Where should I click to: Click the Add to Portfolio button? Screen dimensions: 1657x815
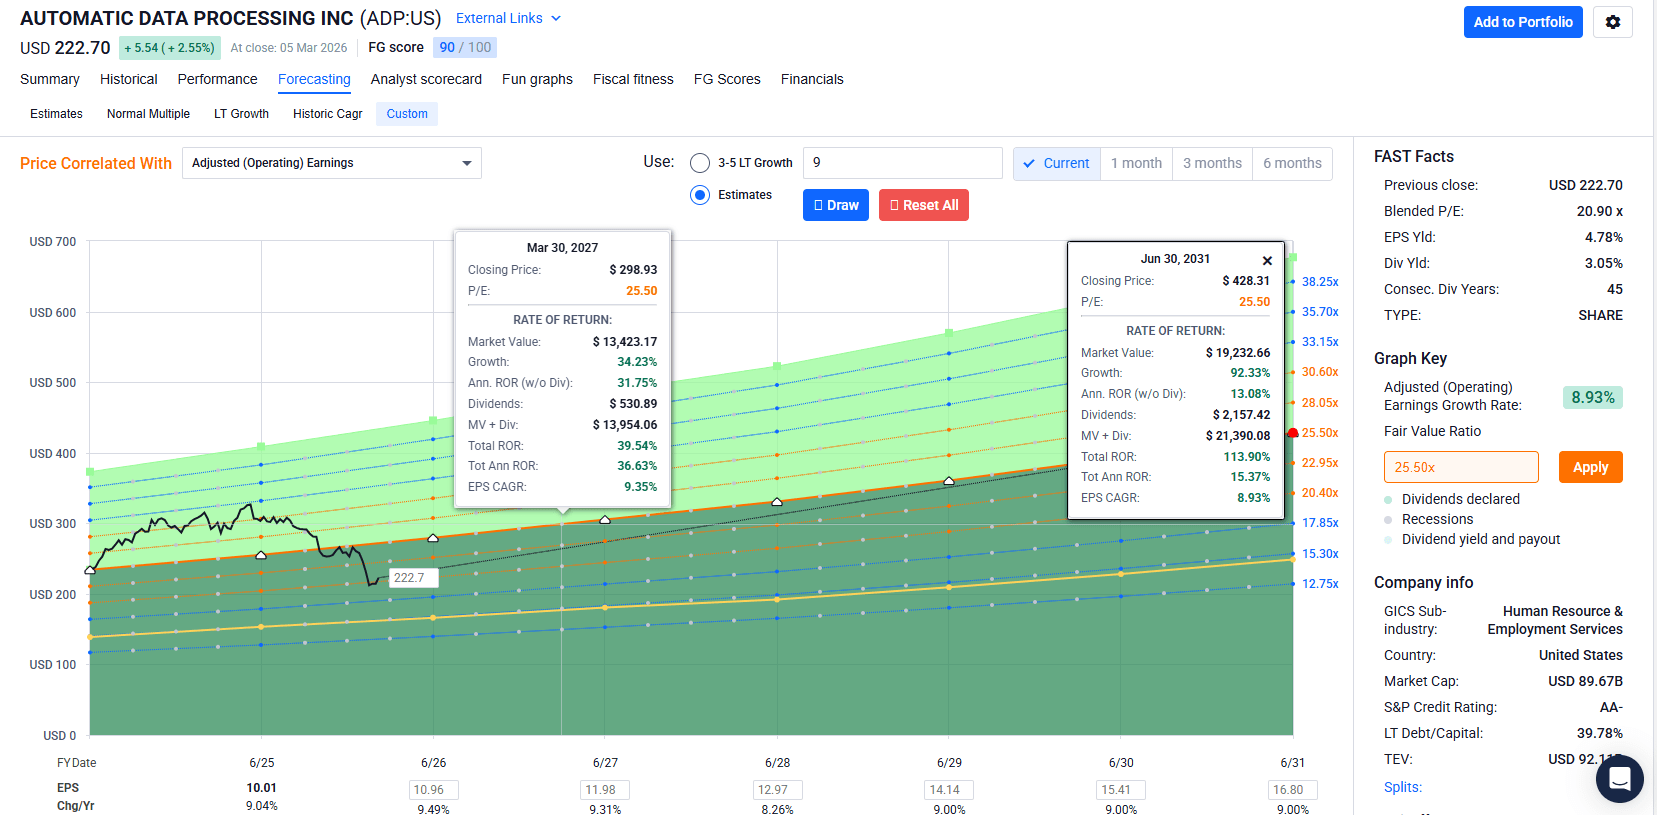pos(1523,22)
